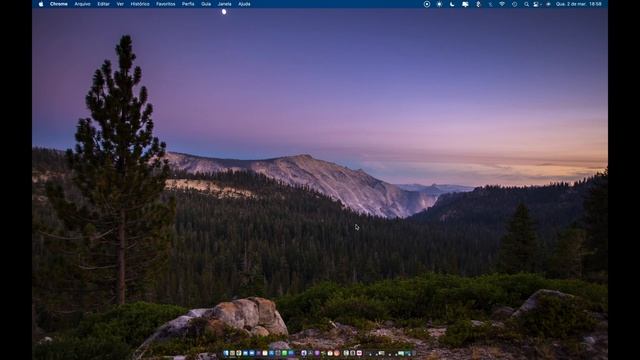The image size is (640, 360).
Task: Open the Editar menu
Action: (x=103, y=4)
